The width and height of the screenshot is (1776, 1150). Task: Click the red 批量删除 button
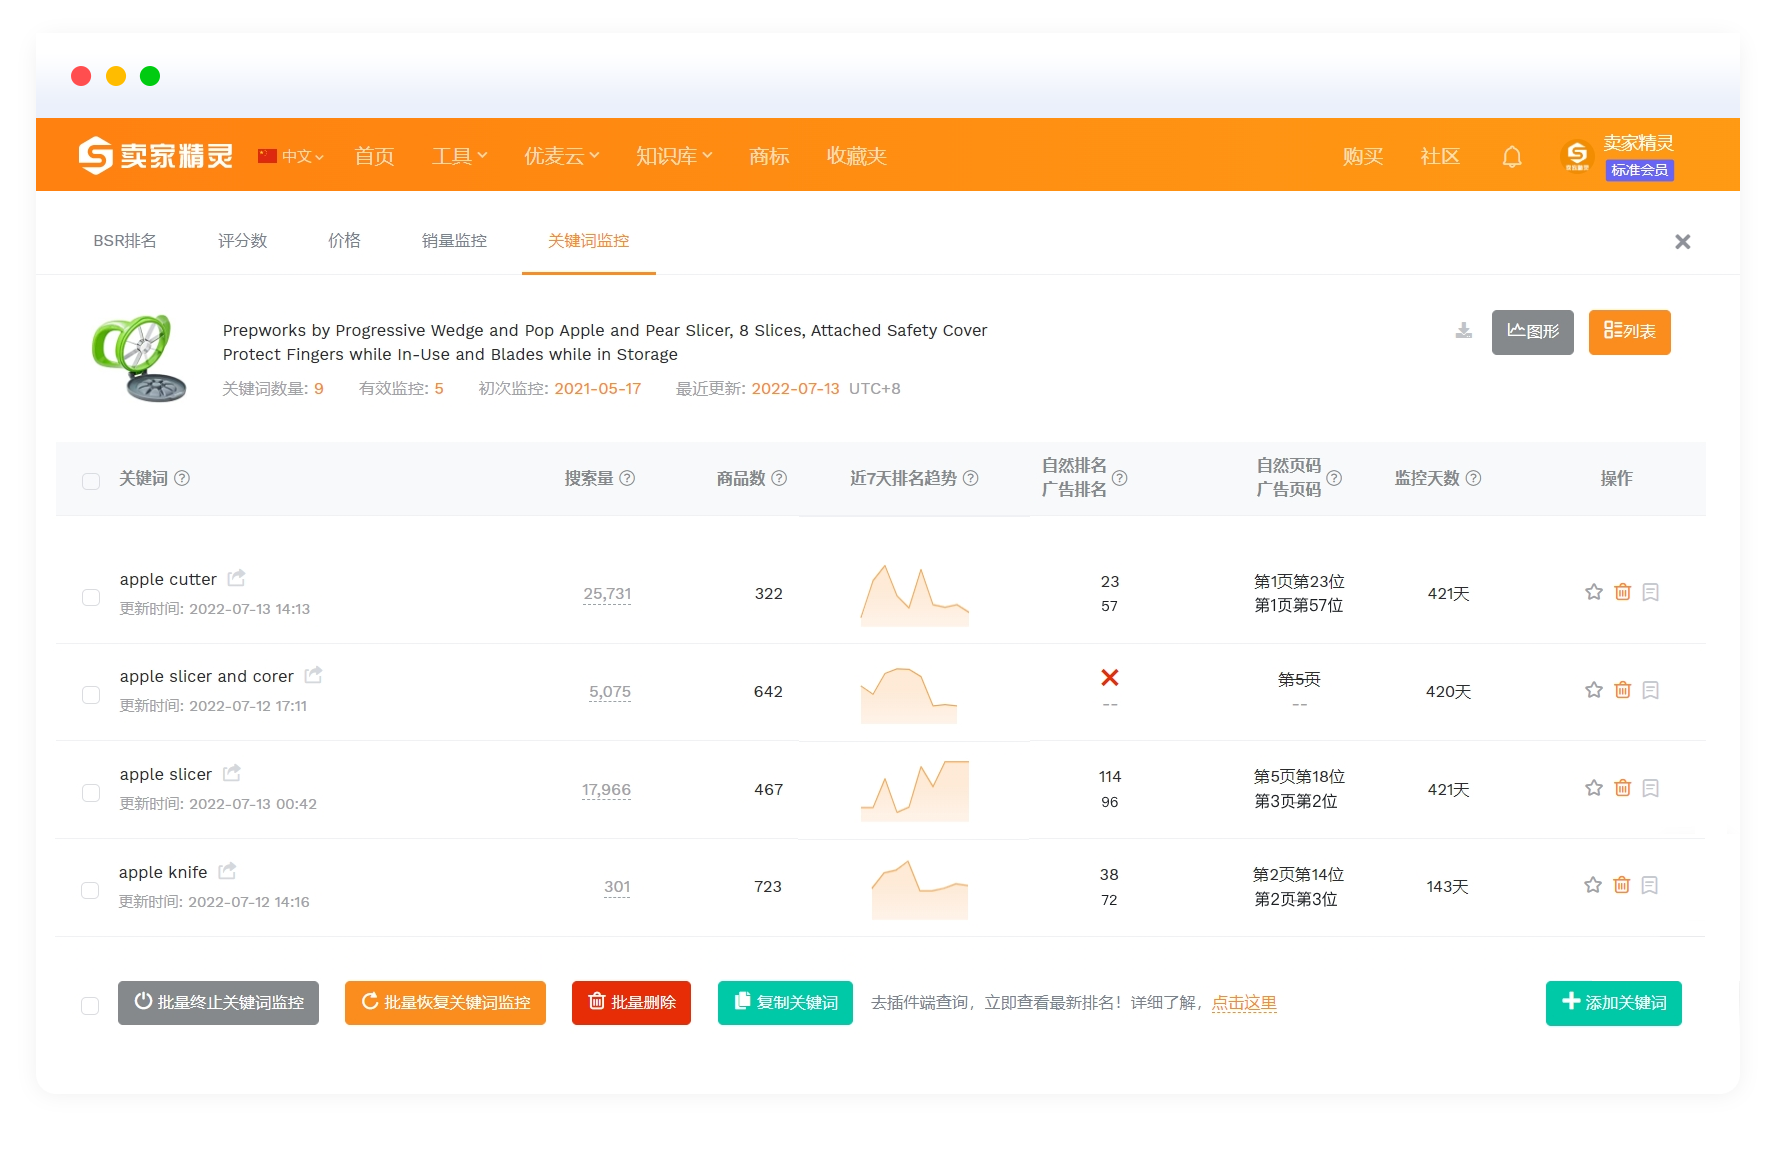631,1003
